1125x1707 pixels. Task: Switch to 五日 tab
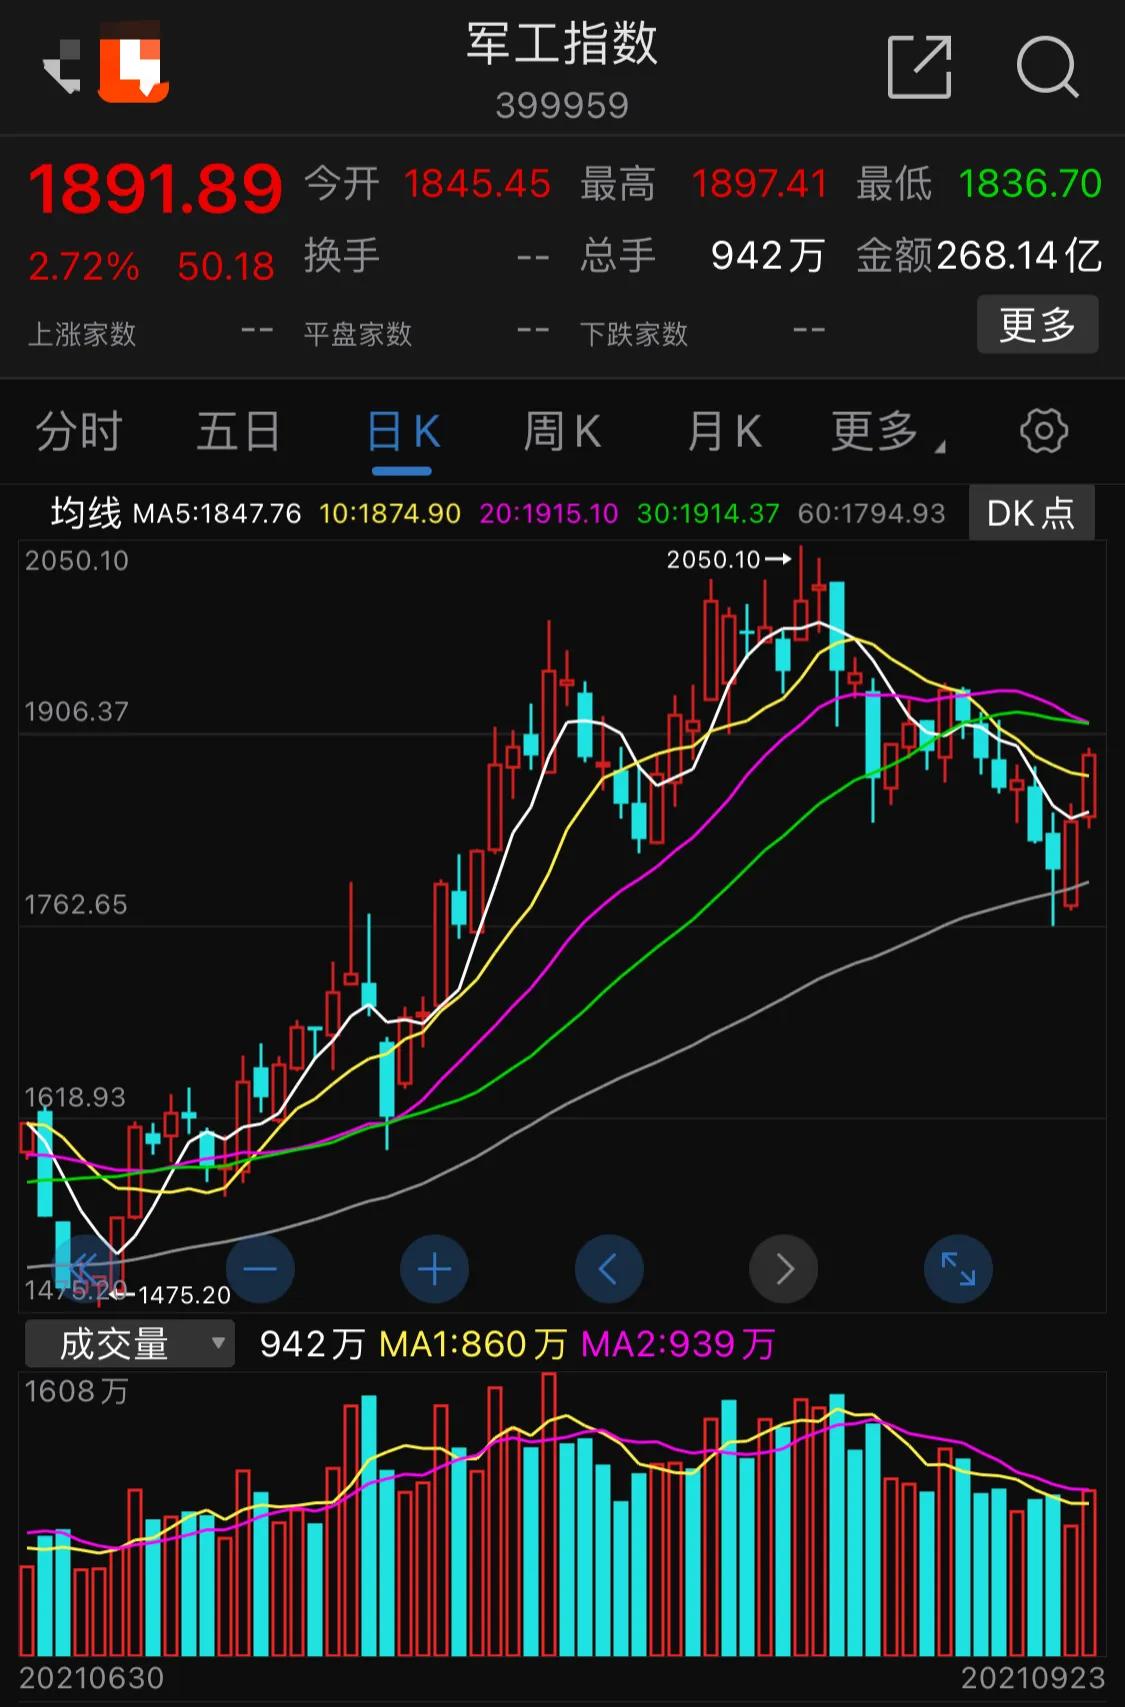(x=238, y=432)
